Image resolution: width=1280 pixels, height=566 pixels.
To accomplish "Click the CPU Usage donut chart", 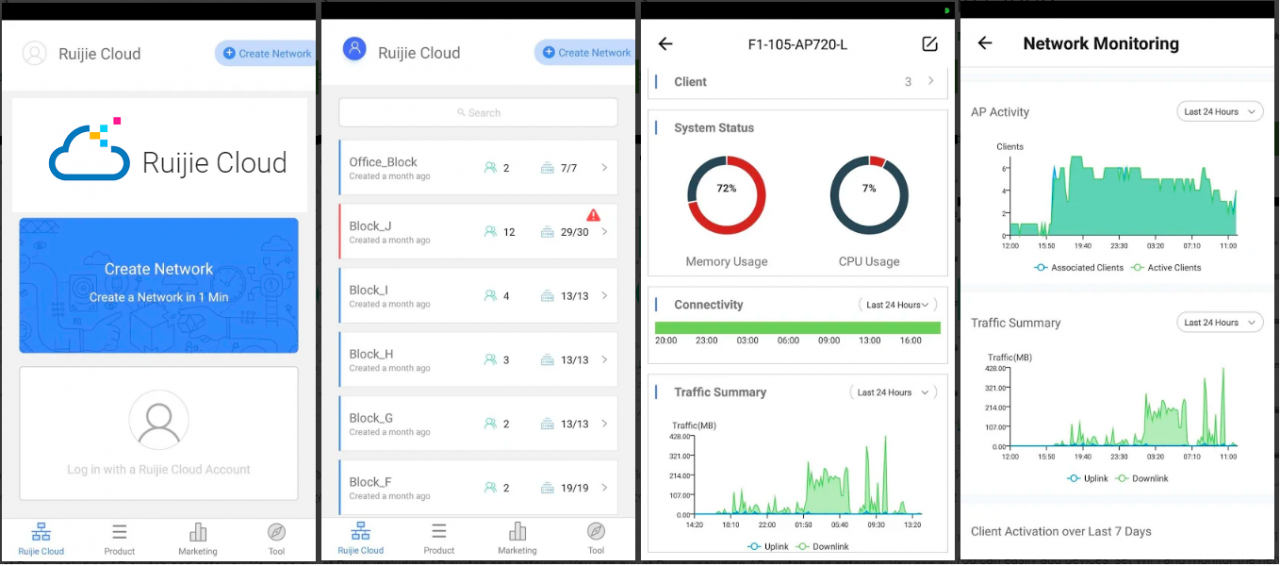I will pyautogui.click(x=869, y=196).
